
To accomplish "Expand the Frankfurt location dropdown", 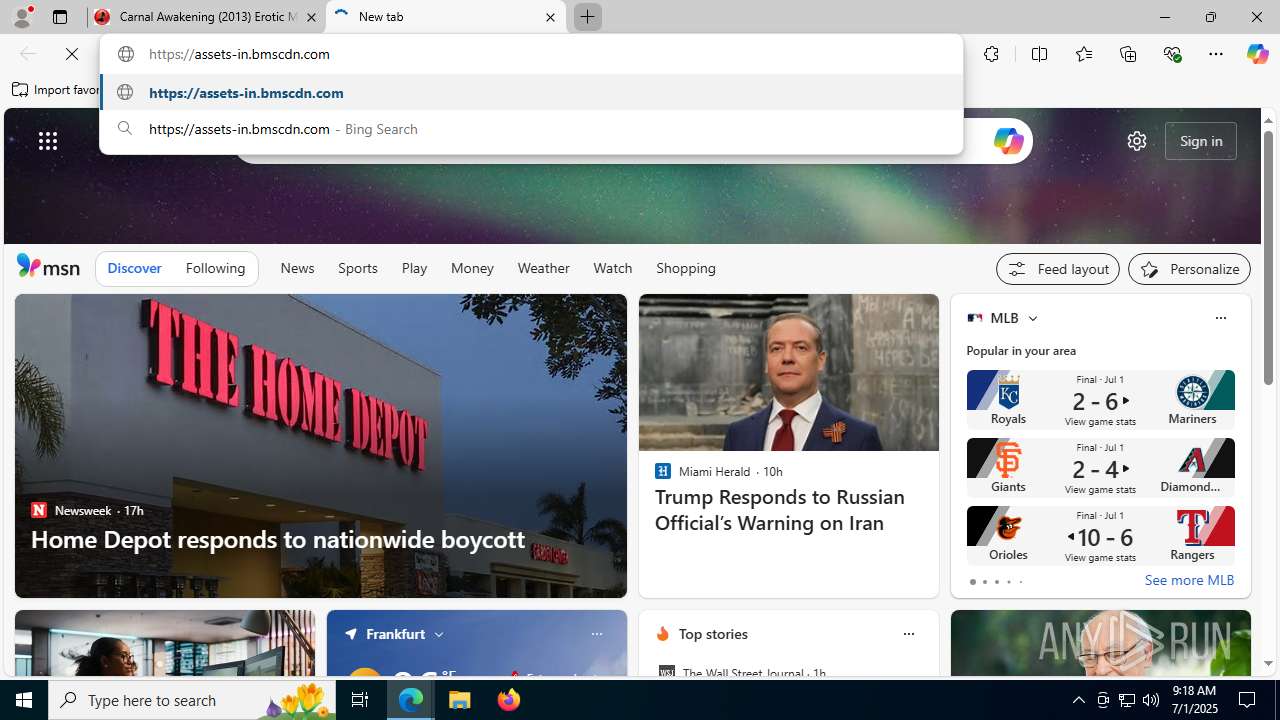I will coord(439,634).
